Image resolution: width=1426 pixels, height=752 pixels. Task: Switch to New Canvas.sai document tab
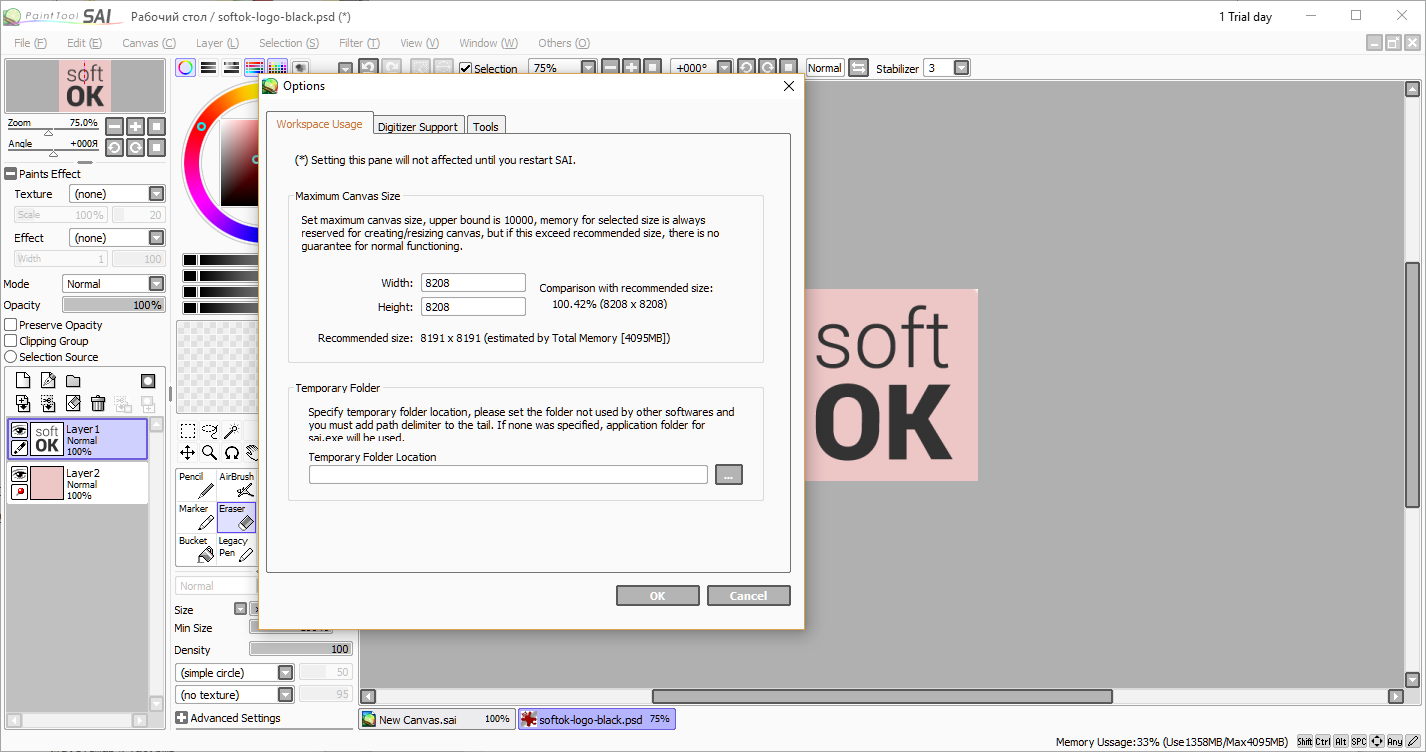[x=436, y=719]
